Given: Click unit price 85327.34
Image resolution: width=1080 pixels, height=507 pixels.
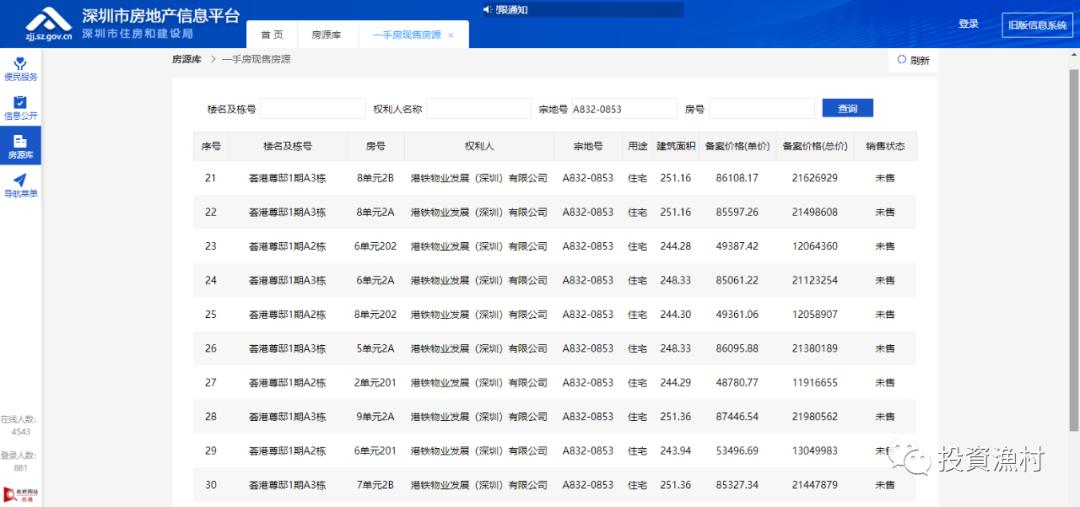Looking at the screenshot, I should point(737,485).
